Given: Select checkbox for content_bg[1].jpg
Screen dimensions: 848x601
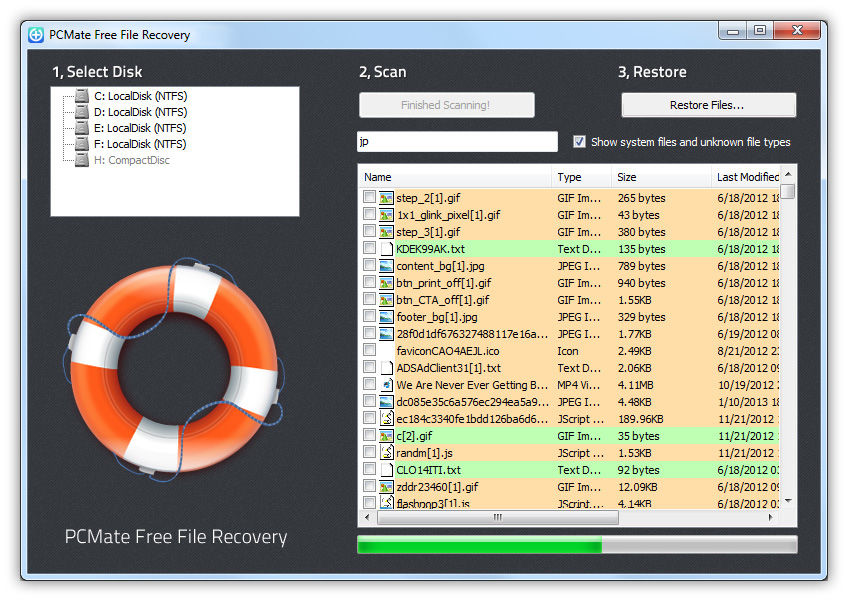Looking at the screenshot, I should click(x=369, y=266).
